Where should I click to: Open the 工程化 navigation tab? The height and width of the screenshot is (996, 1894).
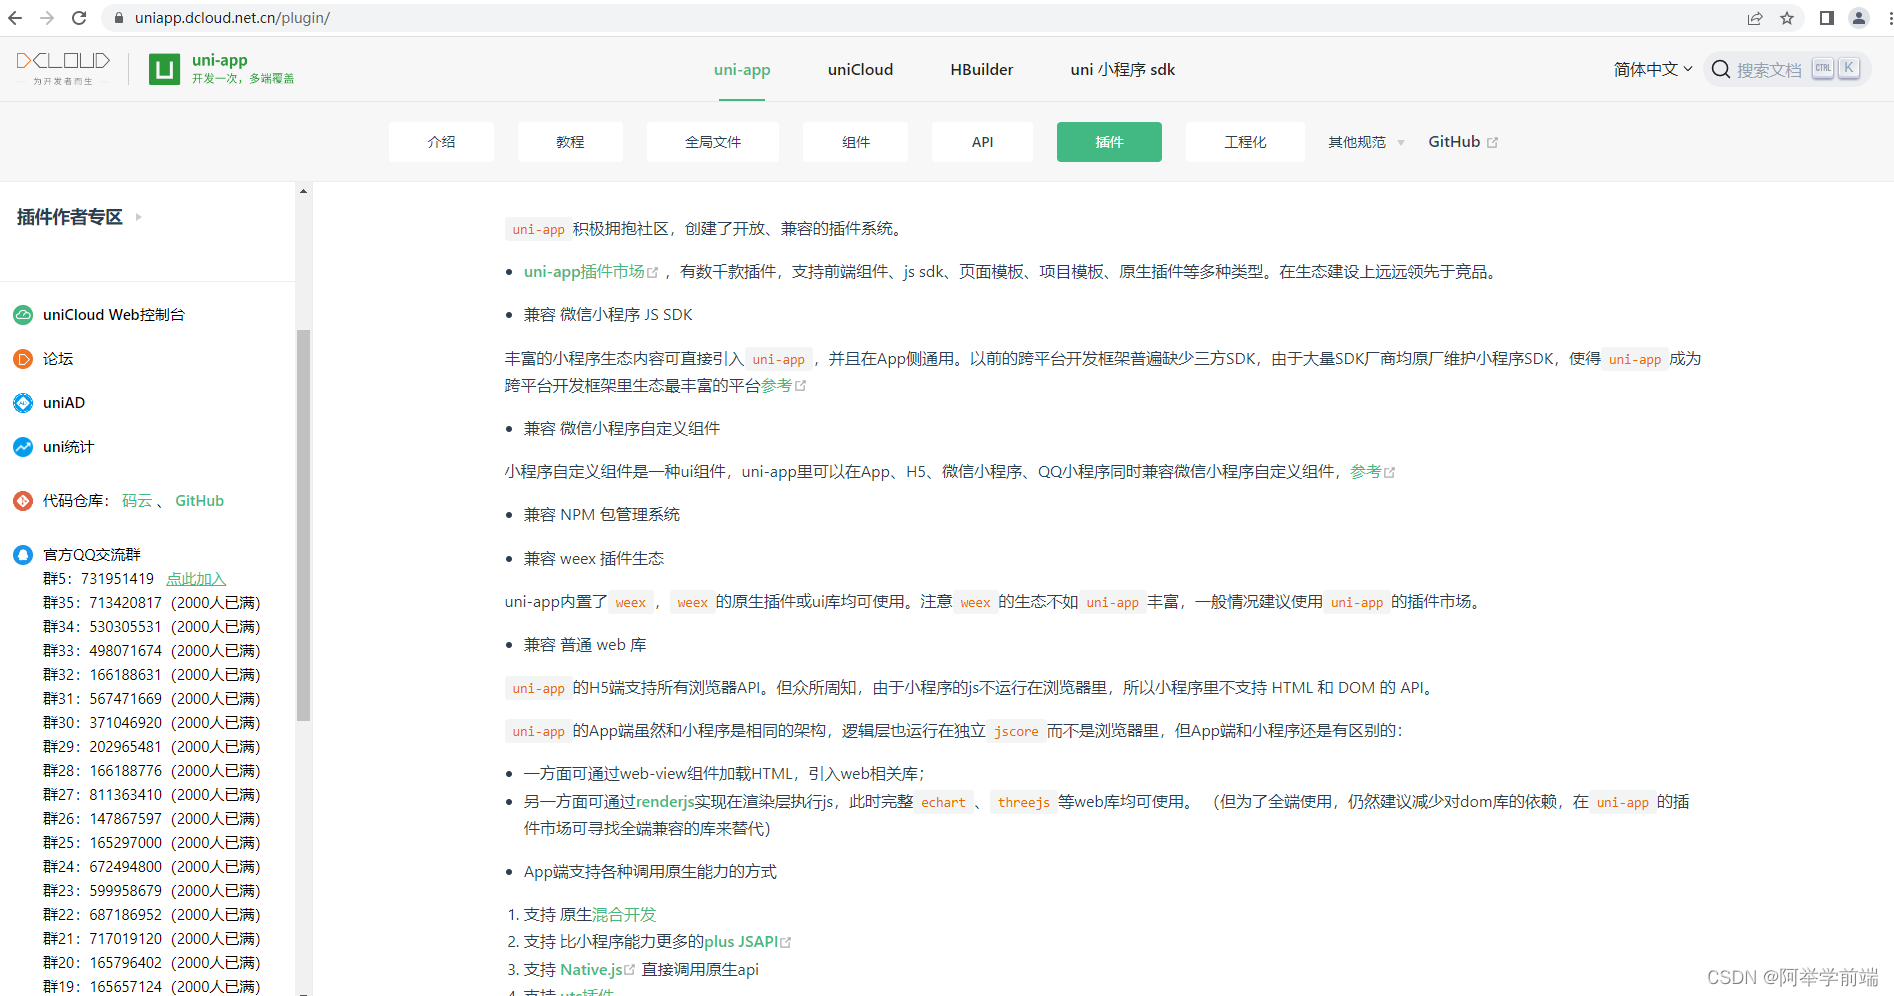pyautogui.click(x=1245, y=142)
